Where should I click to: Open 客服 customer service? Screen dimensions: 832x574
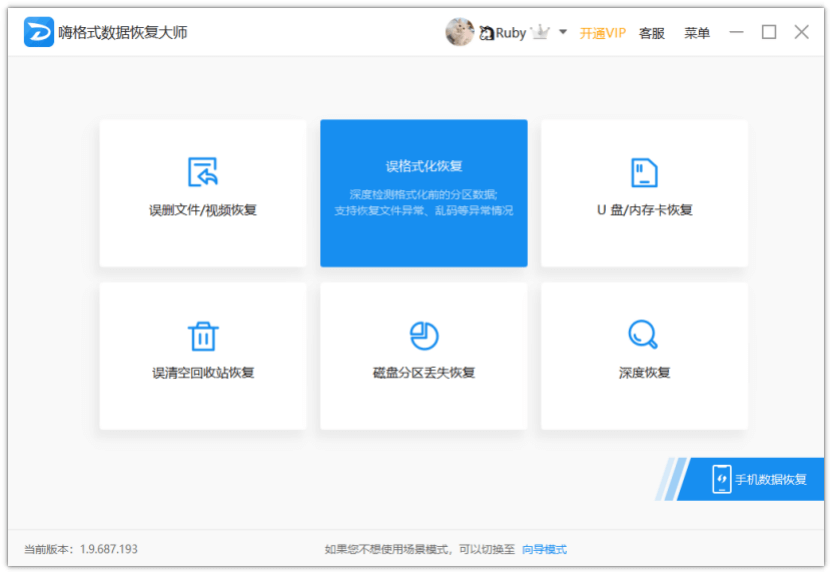[652, 33]
